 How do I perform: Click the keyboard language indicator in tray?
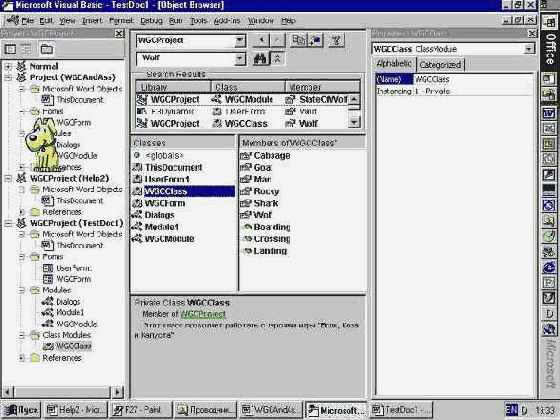coord(511,409)
